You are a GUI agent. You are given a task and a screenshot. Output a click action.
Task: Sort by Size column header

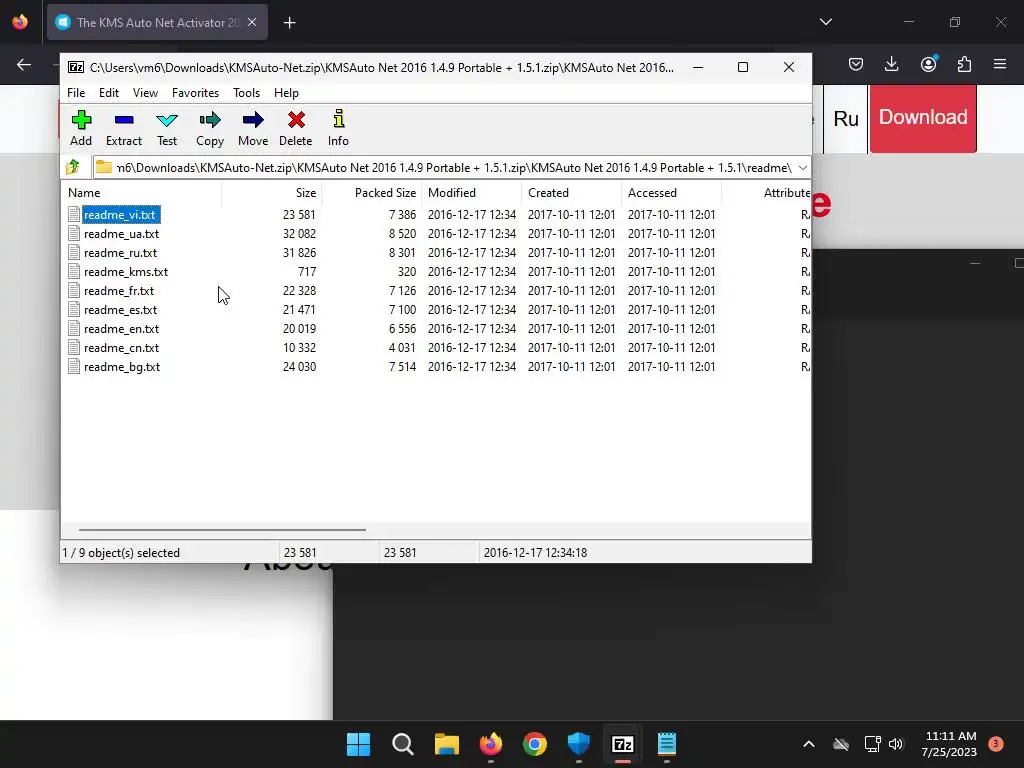pos(272,193)
